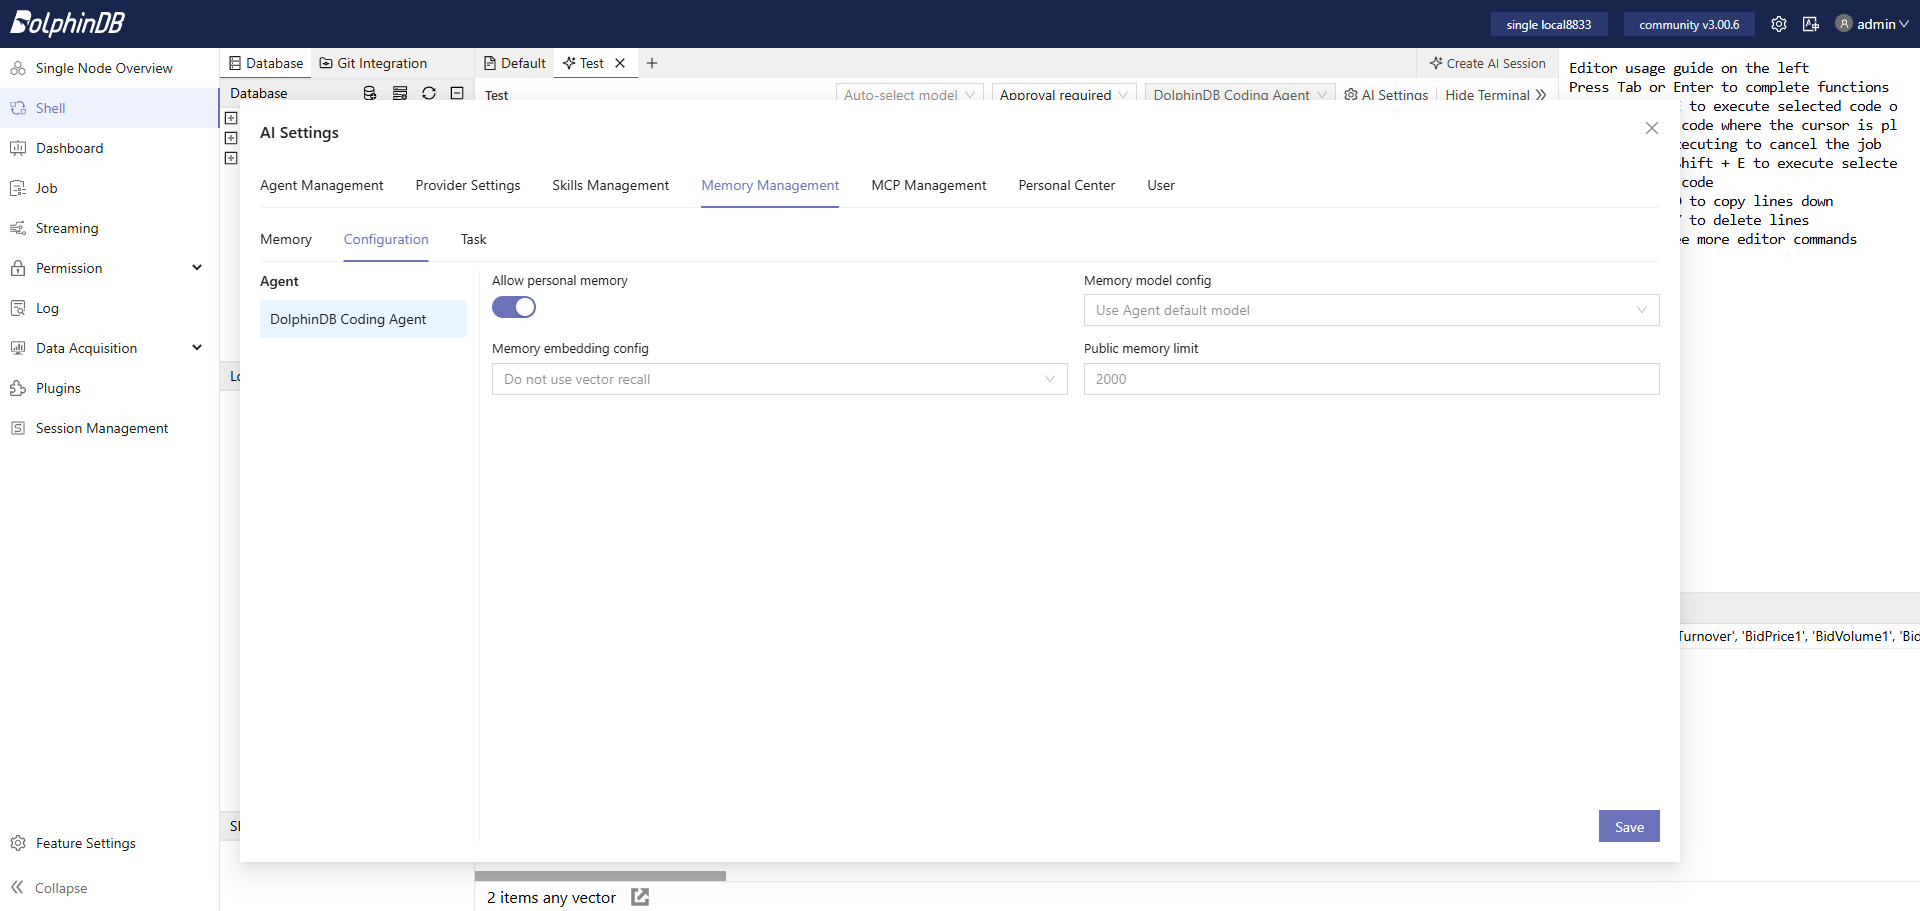Image resolution: width=1920 pixels, height=911 pixels.
Task: Select the Memory sub-tab
Action: (286, 239)
